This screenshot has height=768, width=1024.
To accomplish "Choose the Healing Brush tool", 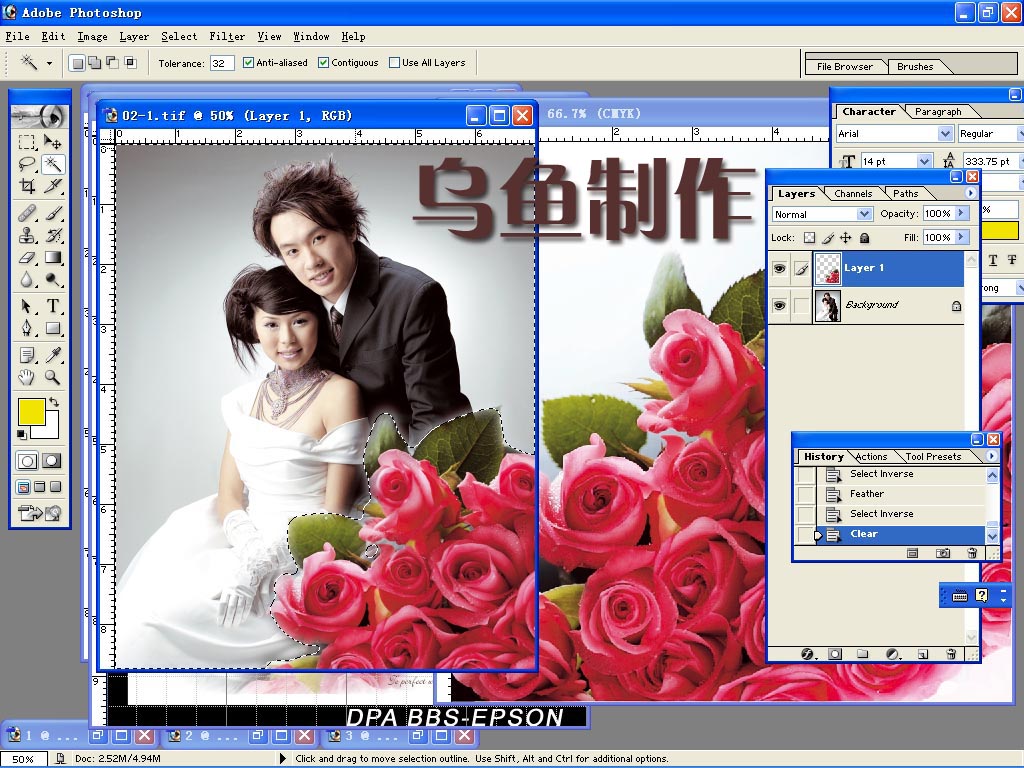I will point(27,214).
